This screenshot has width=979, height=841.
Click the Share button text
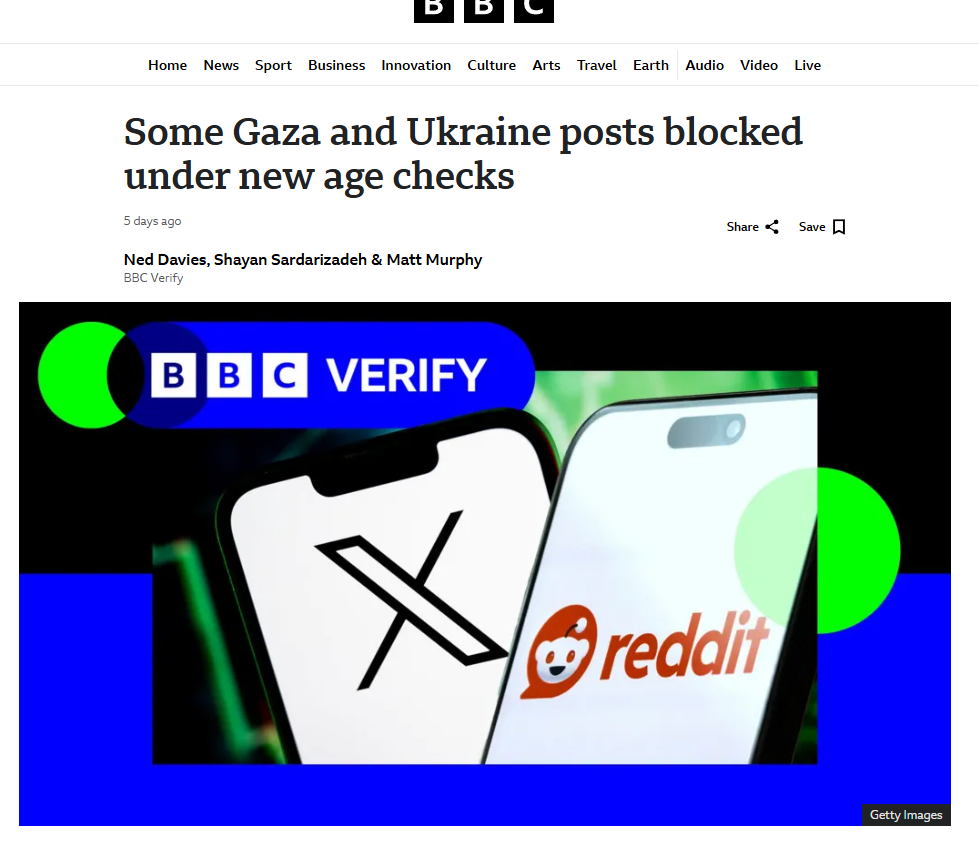tap(742, 227)
